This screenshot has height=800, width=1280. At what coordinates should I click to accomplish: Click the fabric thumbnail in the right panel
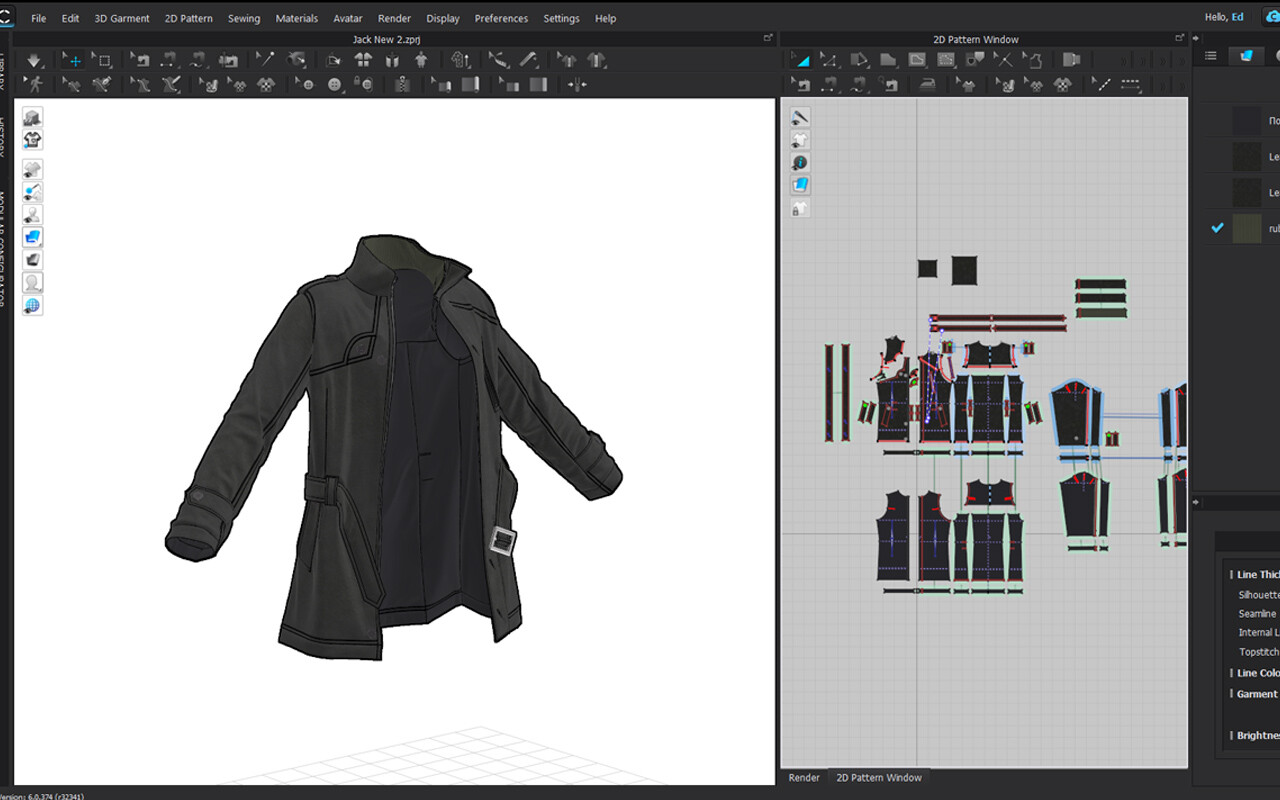1246,228
